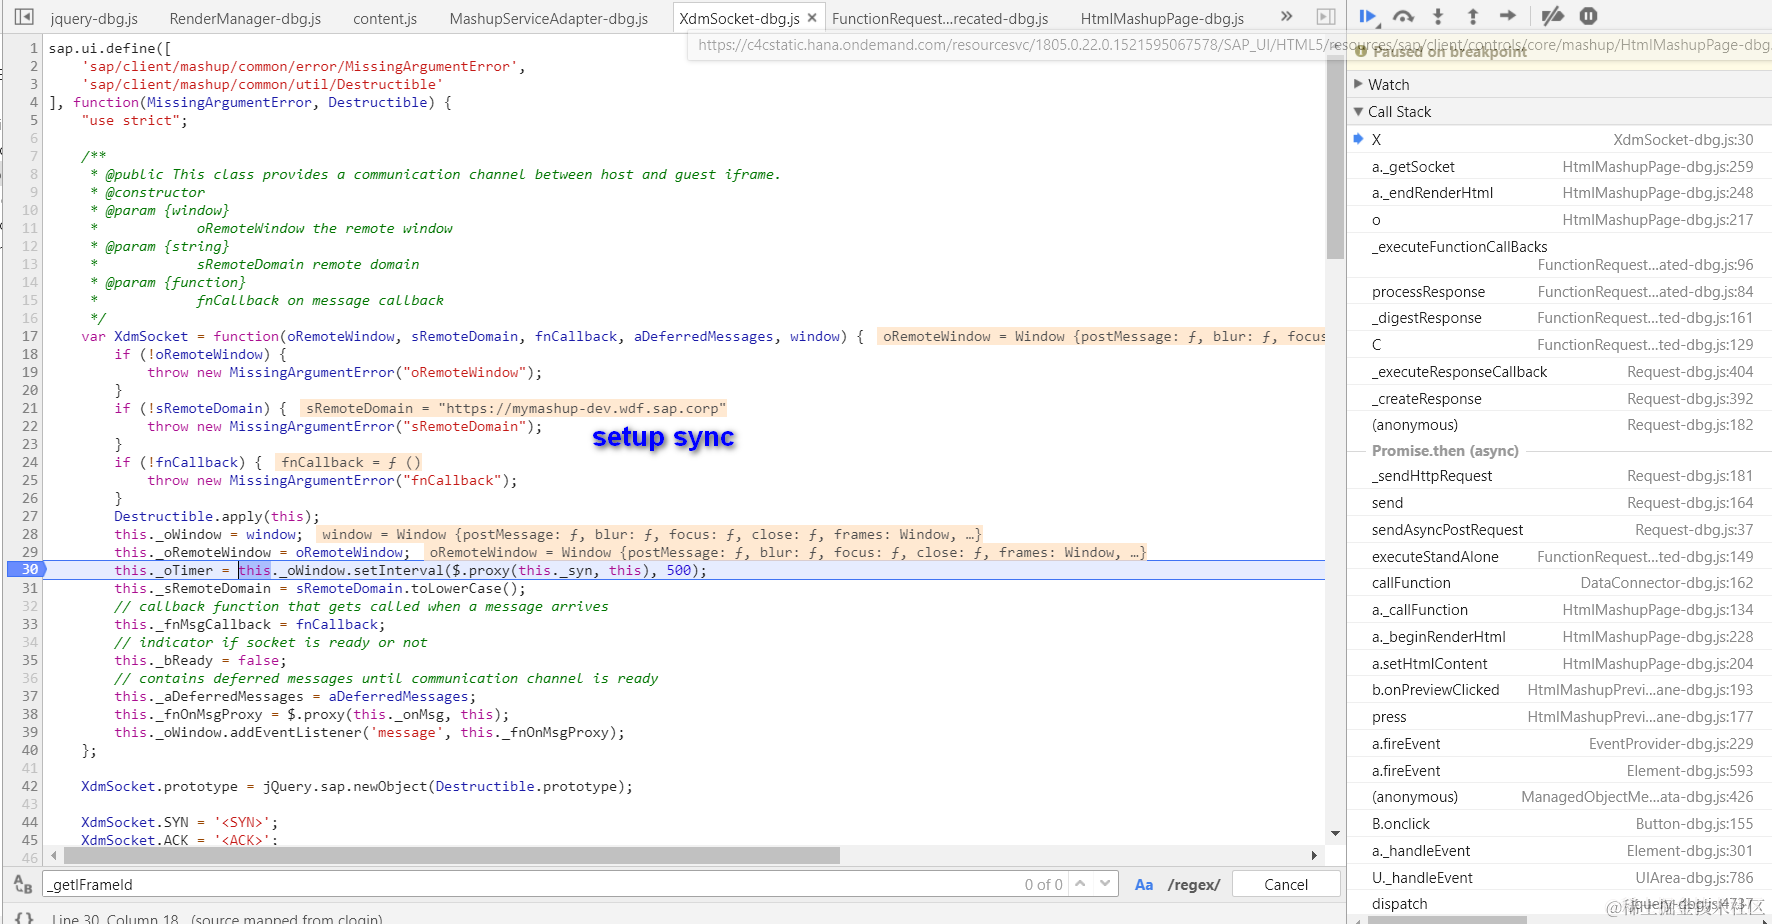1772x924 pixels.
Task: Toggle the /regex/ search option
Action: (1194, 885)
